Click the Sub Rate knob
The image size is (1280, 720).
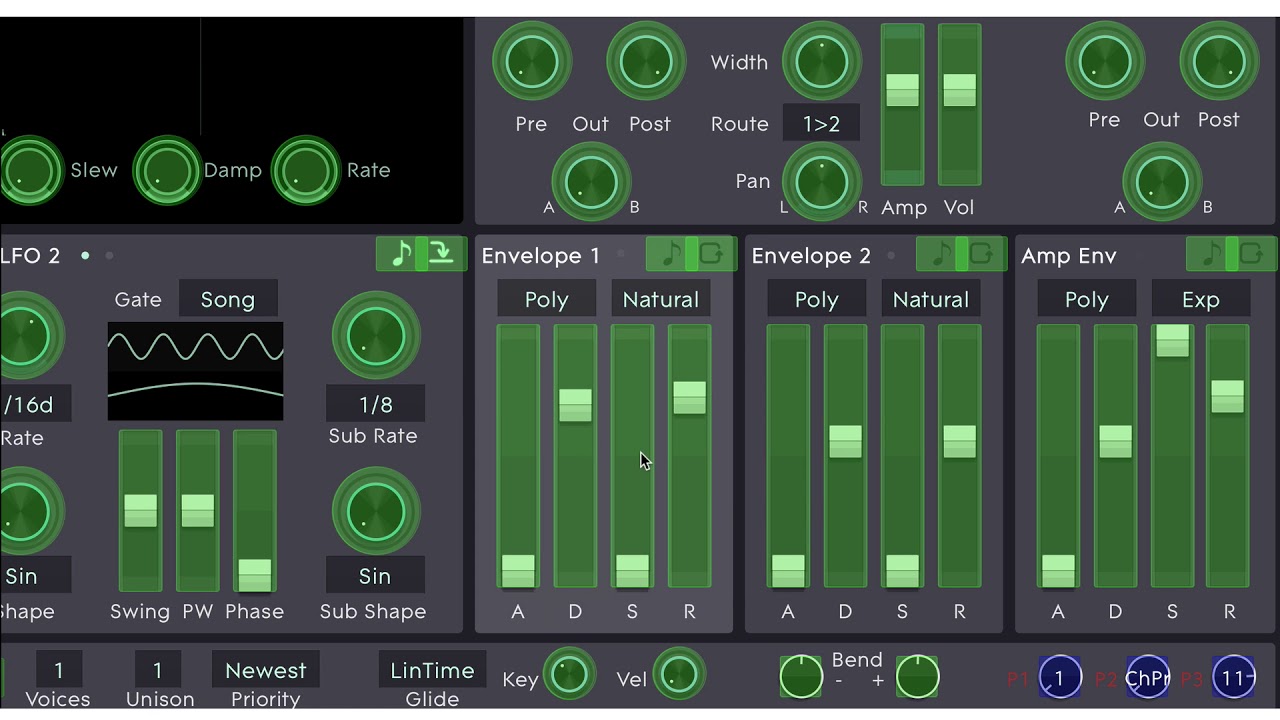point(376,336)
